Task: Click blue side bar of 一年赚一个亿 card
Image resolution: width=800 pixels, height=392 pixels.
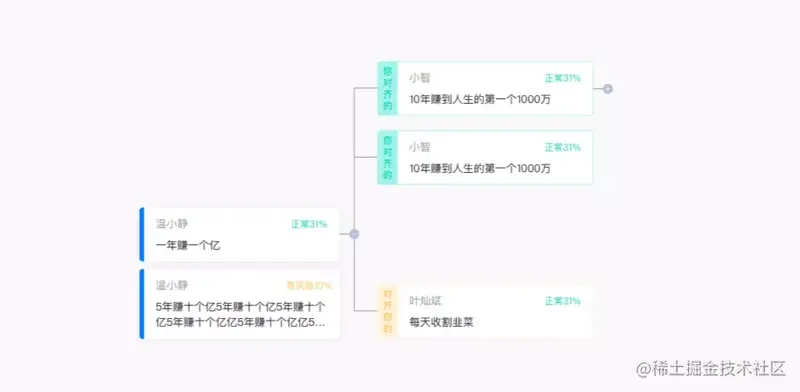Action: [142, 234]
